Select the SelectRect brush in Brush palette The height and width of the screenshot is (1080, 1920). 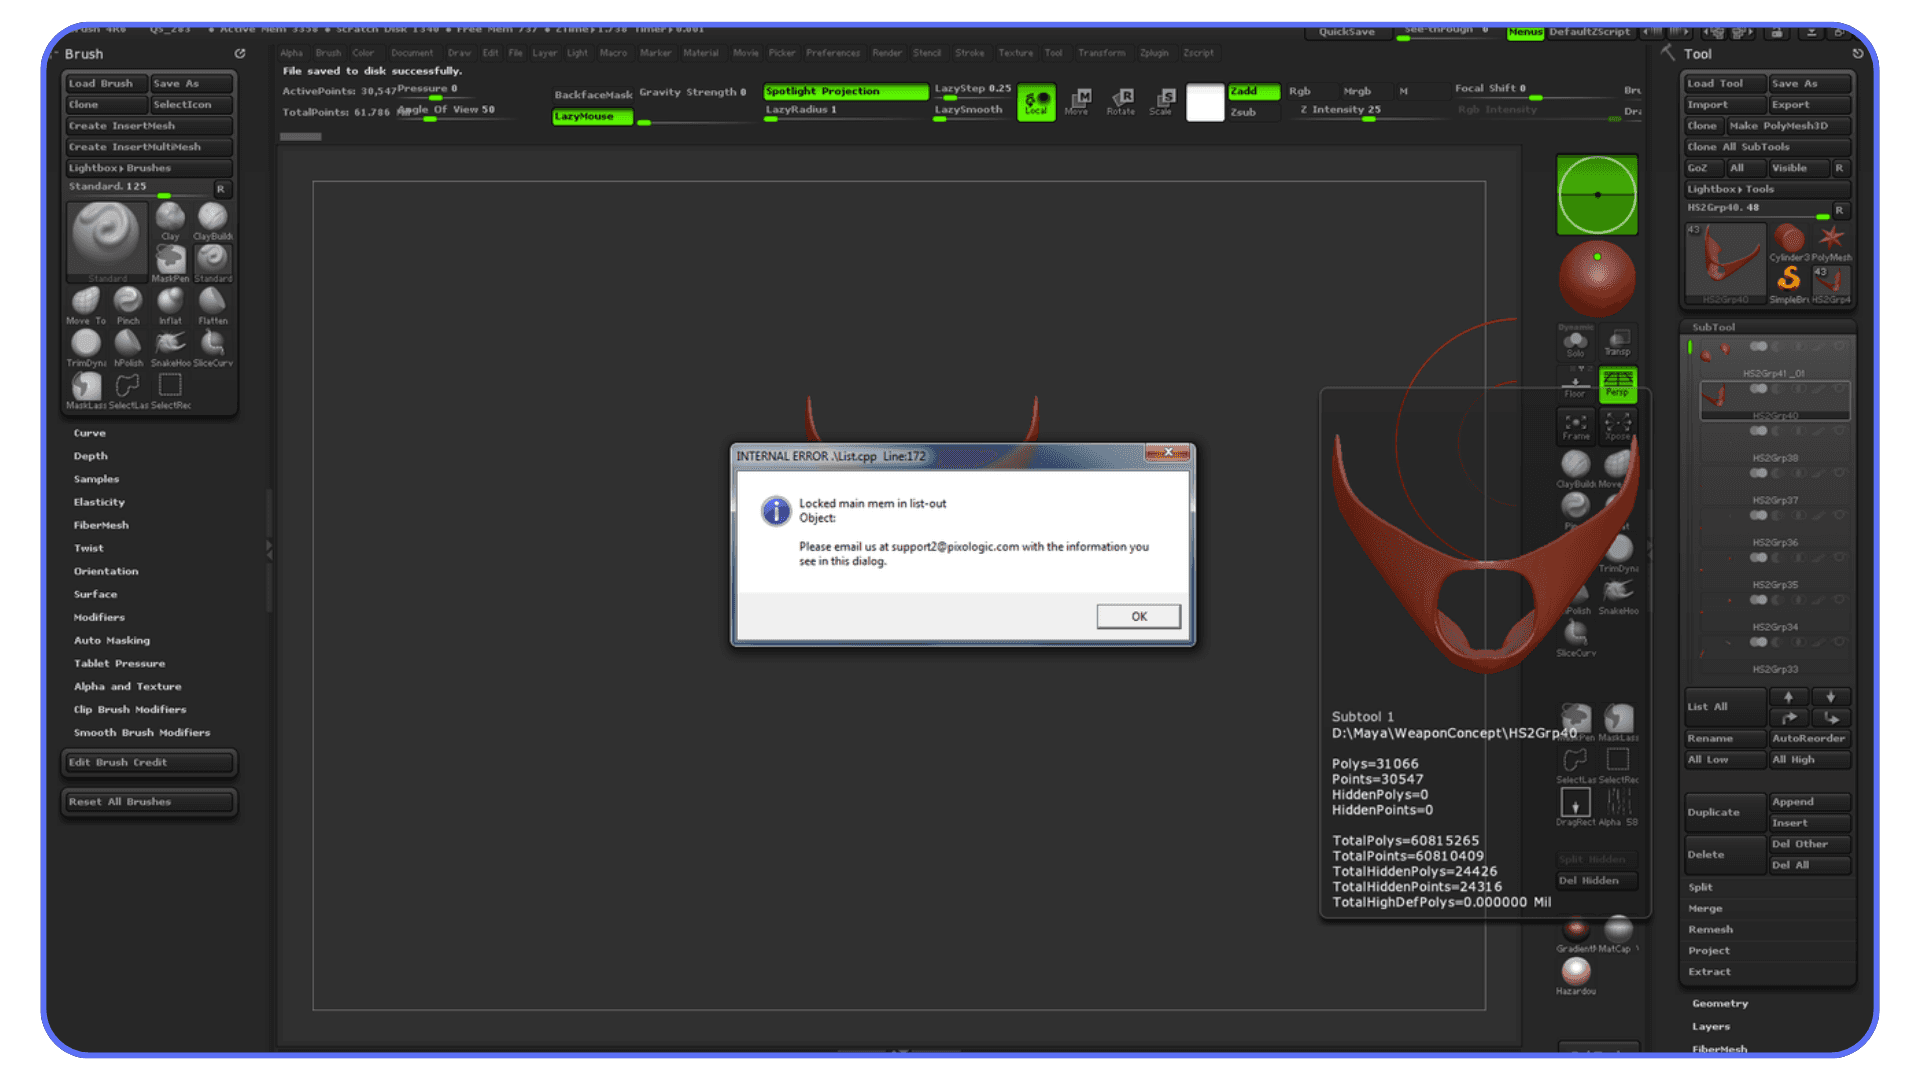point(171,389)
